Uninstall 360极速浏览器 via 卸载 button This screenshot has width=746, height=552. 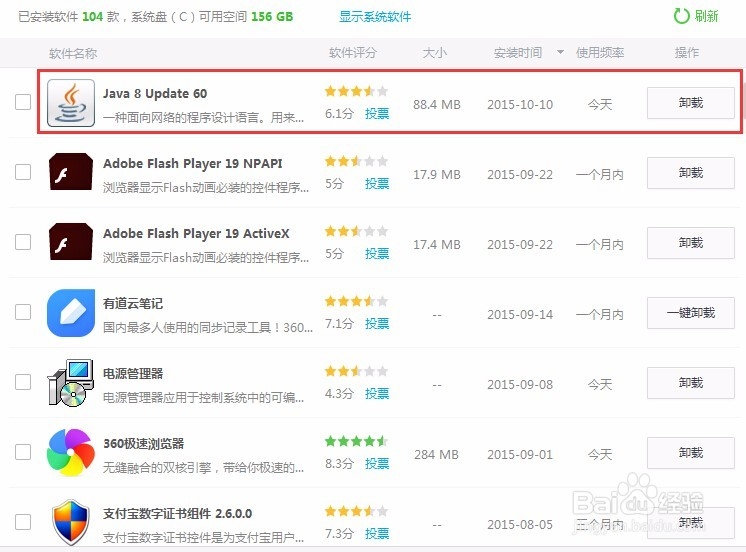[690, 453]
